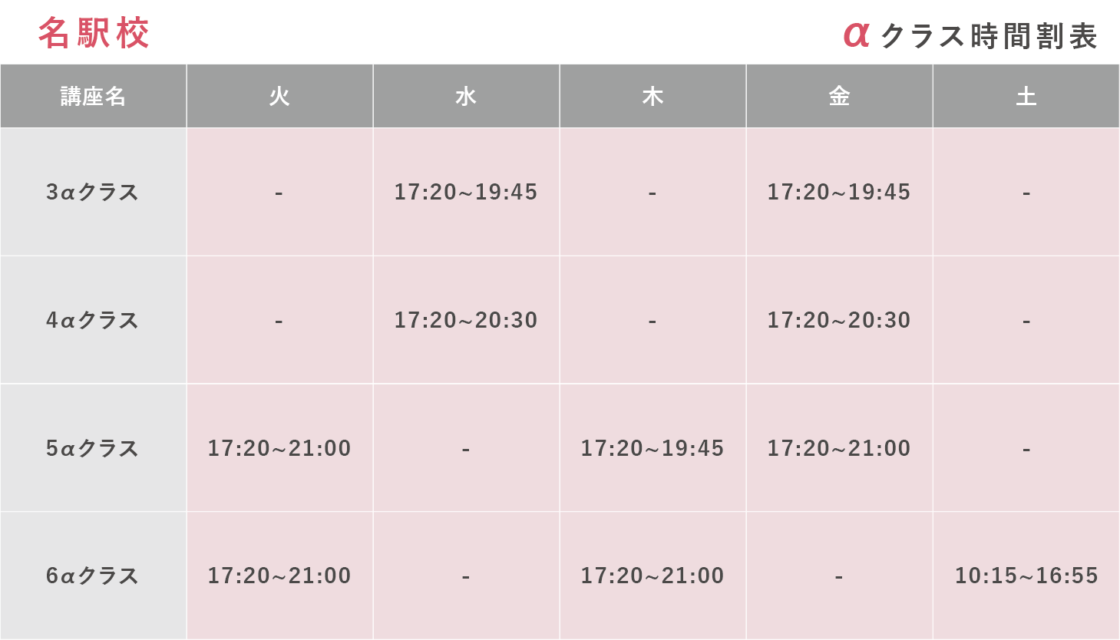1120x640 pixels.
Task: Select the 土 column header
Action: 1026,97
